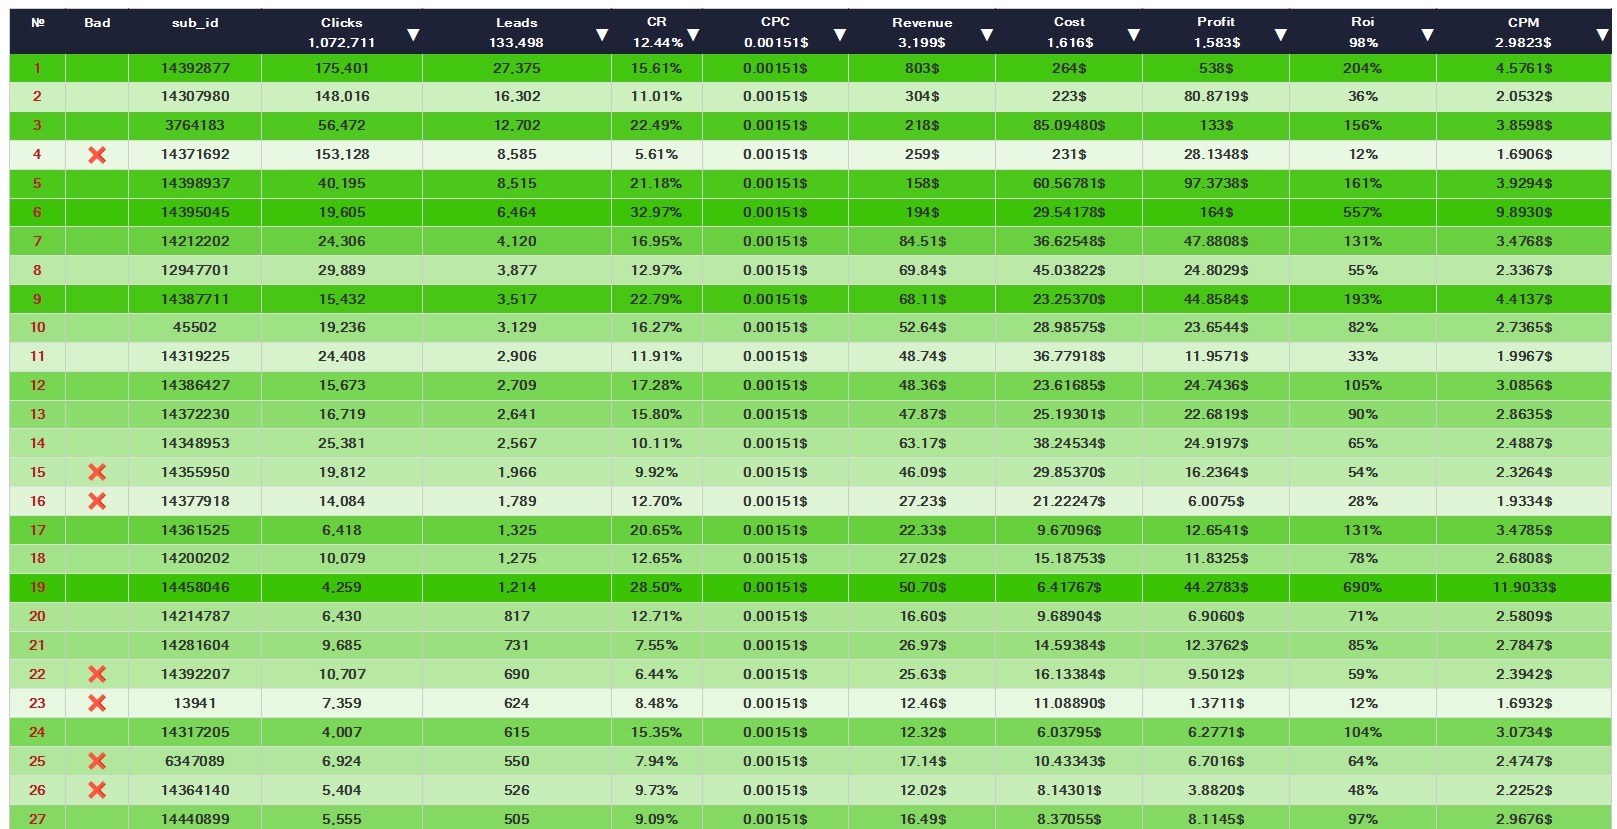Click the sub_id column header
Viewport: 1617px width, 829px height.
195,23
